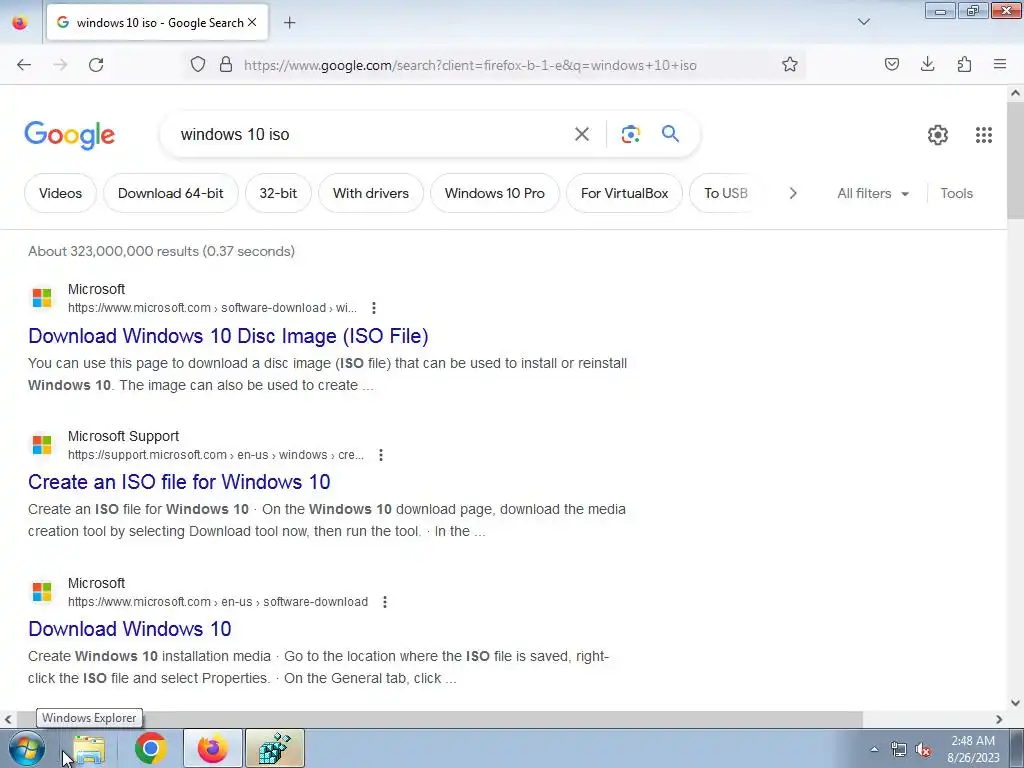Image resolution: width=1024 pixels, height=768 pixels.
Task: Switch to Firefox taskbar button
Action: (213, 748)
